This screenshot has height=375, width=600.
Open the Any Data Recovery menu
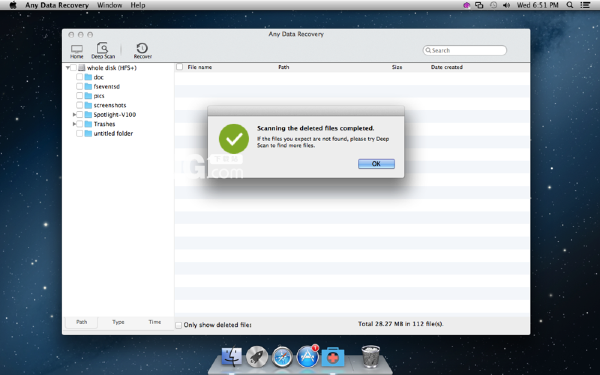tap(57, 5)
